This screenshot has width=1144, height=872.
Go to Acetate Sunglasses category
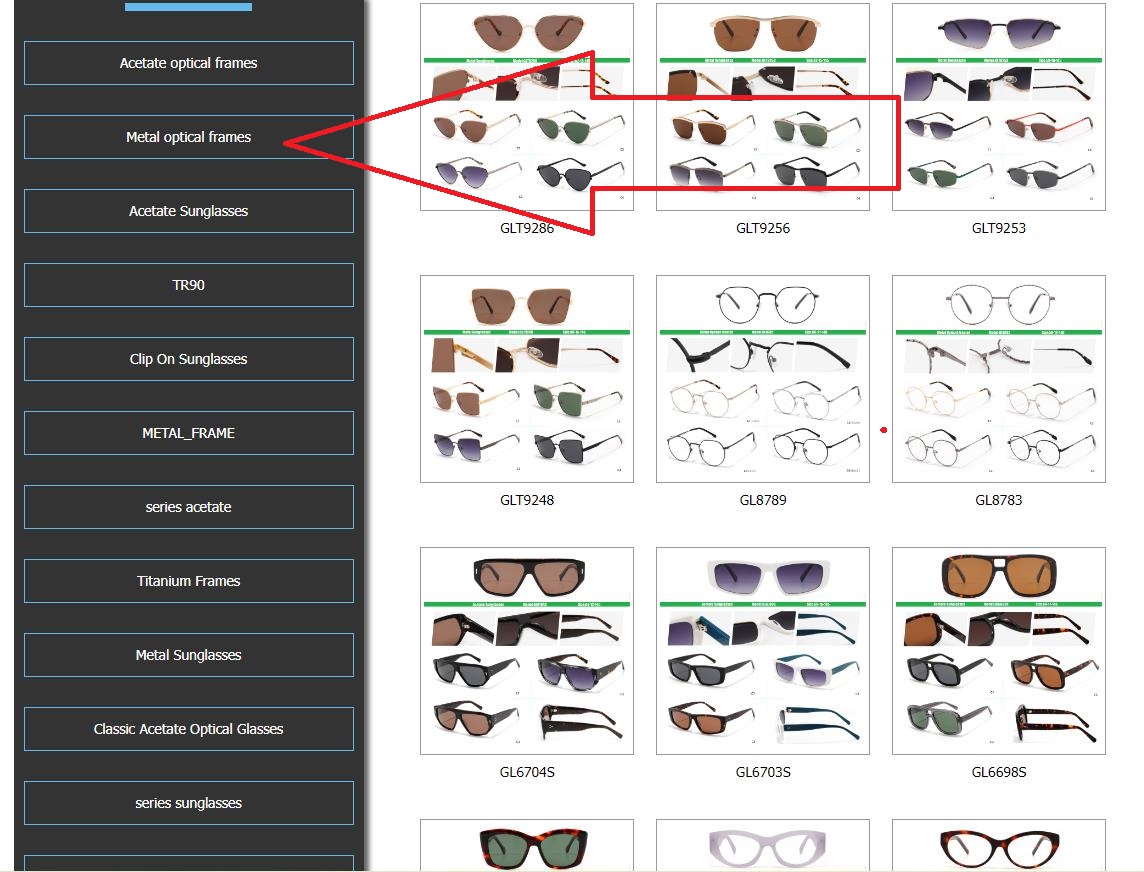[x=188, y=211]
